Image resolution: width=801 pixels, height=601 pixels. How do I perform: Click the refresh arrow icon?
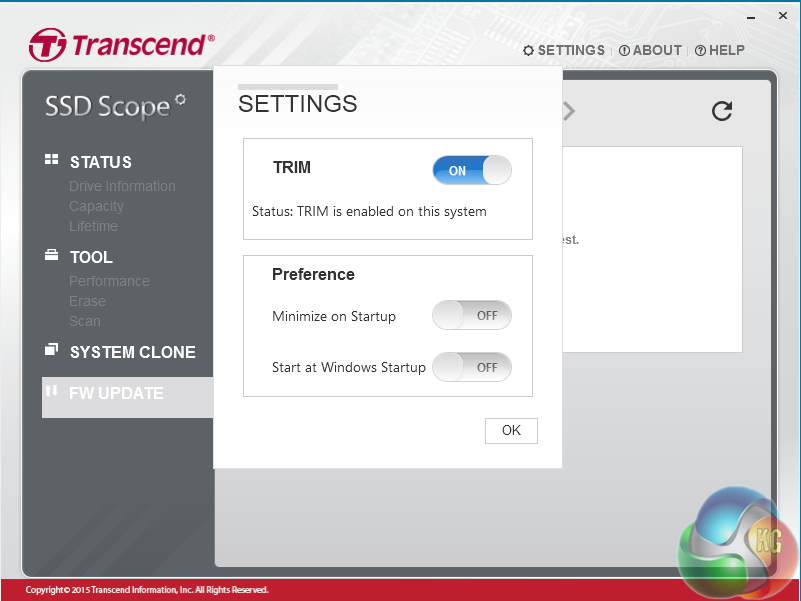click(x=722, y=111)
